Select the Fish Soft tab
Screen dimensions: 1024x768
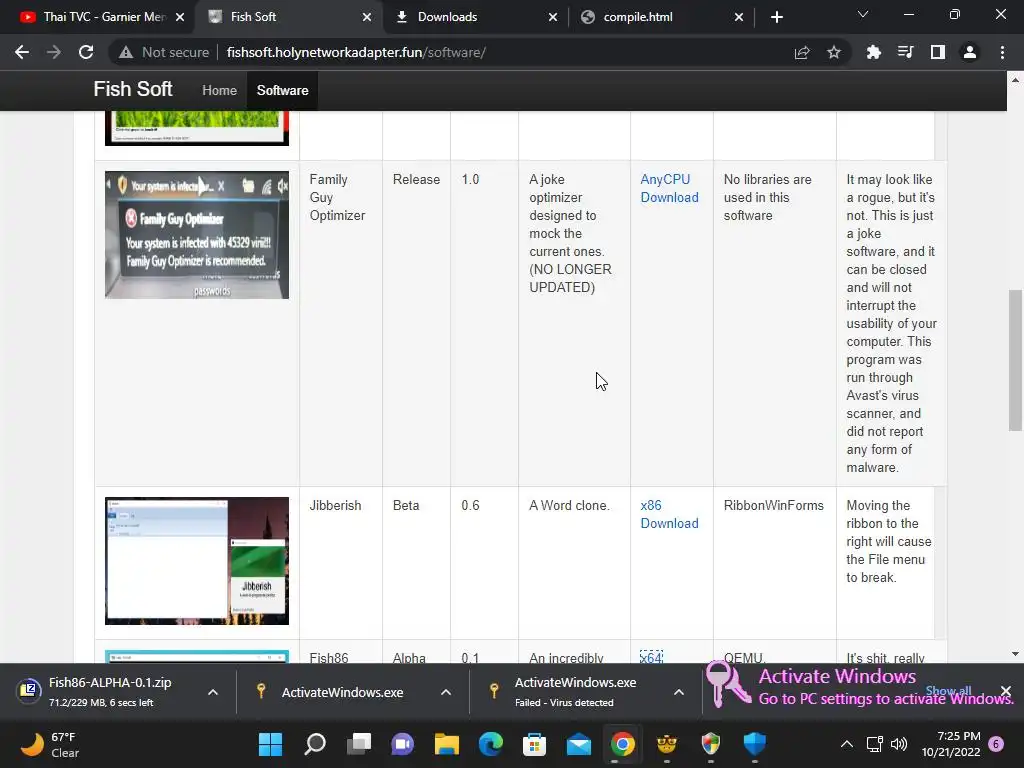point(281,17)
